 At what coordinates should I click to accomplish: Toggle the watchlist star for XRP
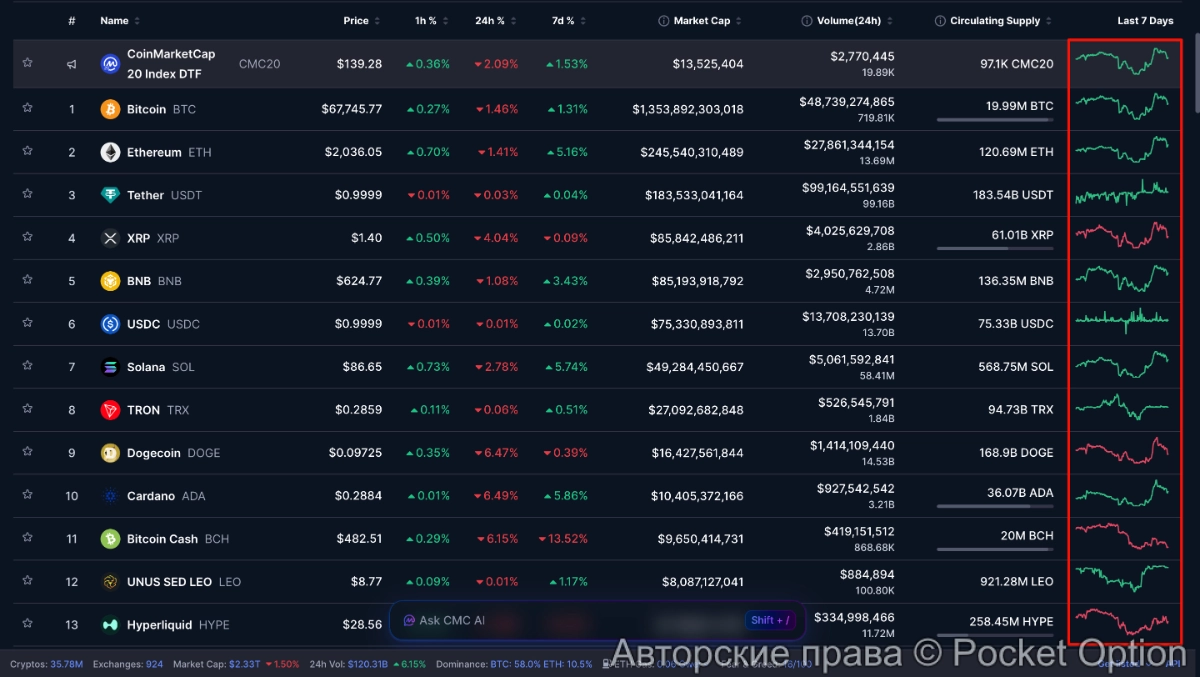pyautogui.click(x=28, y=237)
